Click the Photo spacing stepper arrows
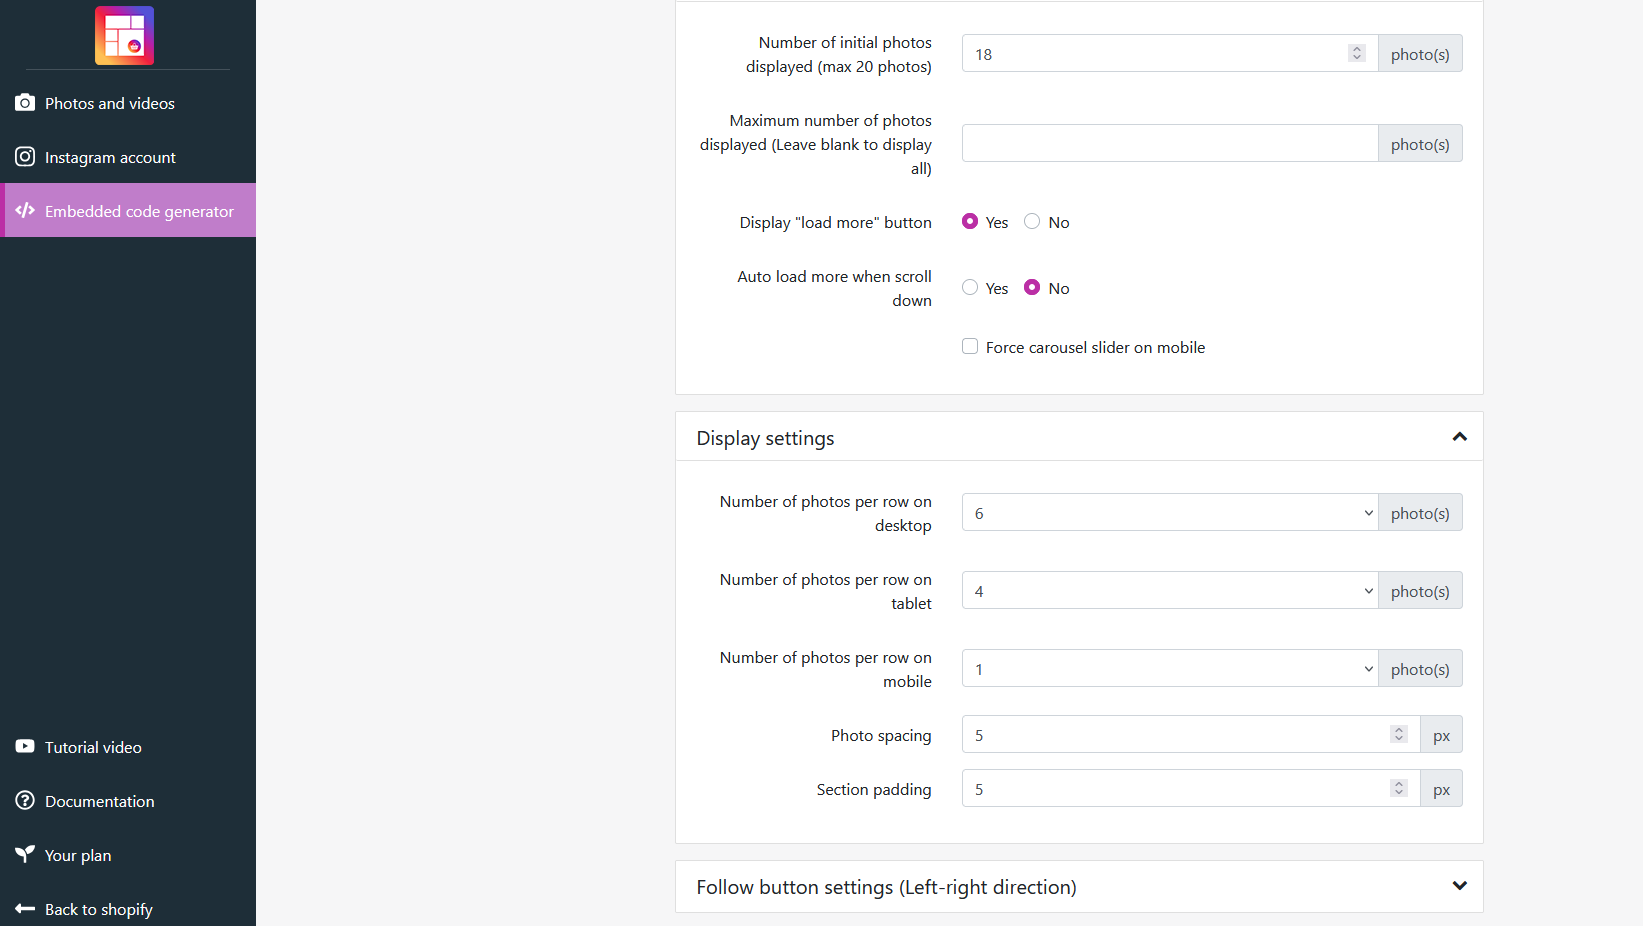Image resolution: width=1643 pixels, height=926 pixels. pos(1399,734)
